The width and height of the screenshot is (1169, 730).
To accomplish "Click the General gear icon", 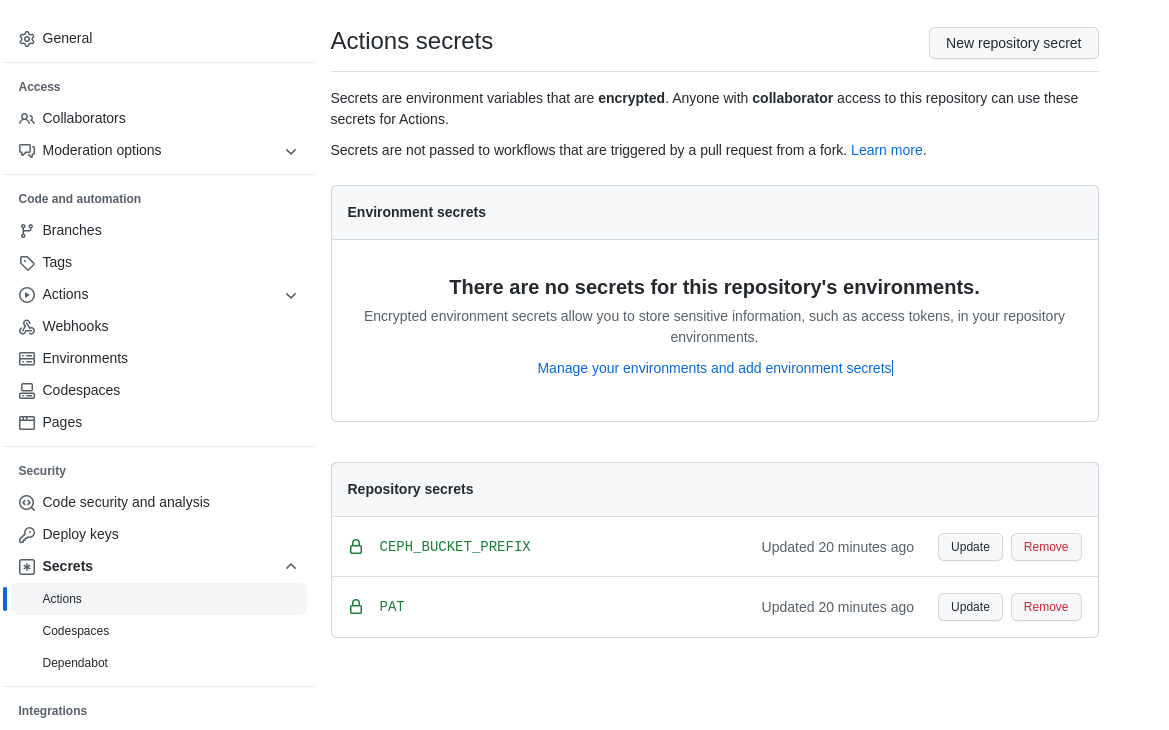I will tap(27, 39).
